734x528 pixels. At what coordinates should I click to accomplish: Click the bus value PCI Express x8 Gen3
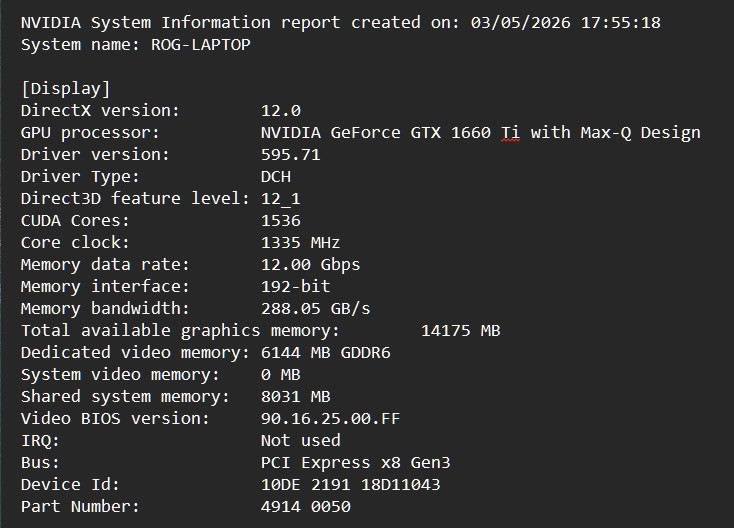pyautogui.click(x=356, y=462)
